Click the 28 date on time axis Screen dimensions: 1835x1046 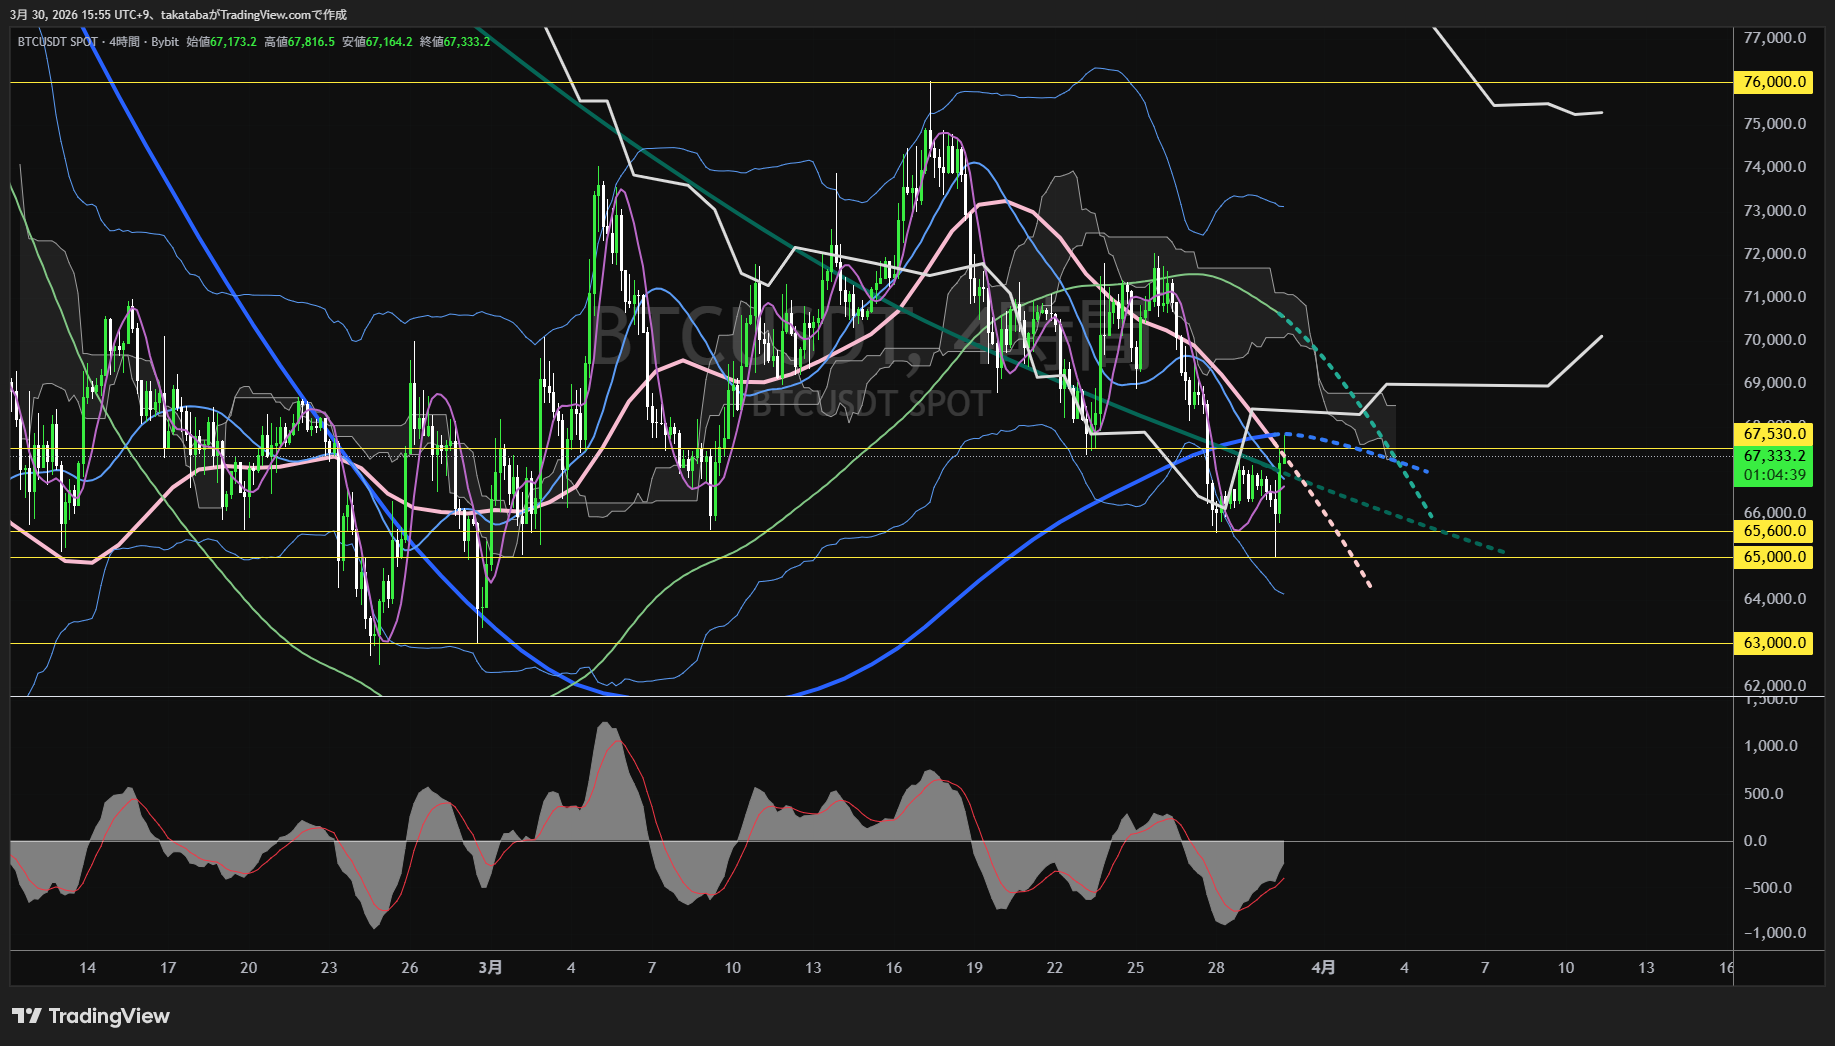pyautogui.click(x=1216, y=968)
